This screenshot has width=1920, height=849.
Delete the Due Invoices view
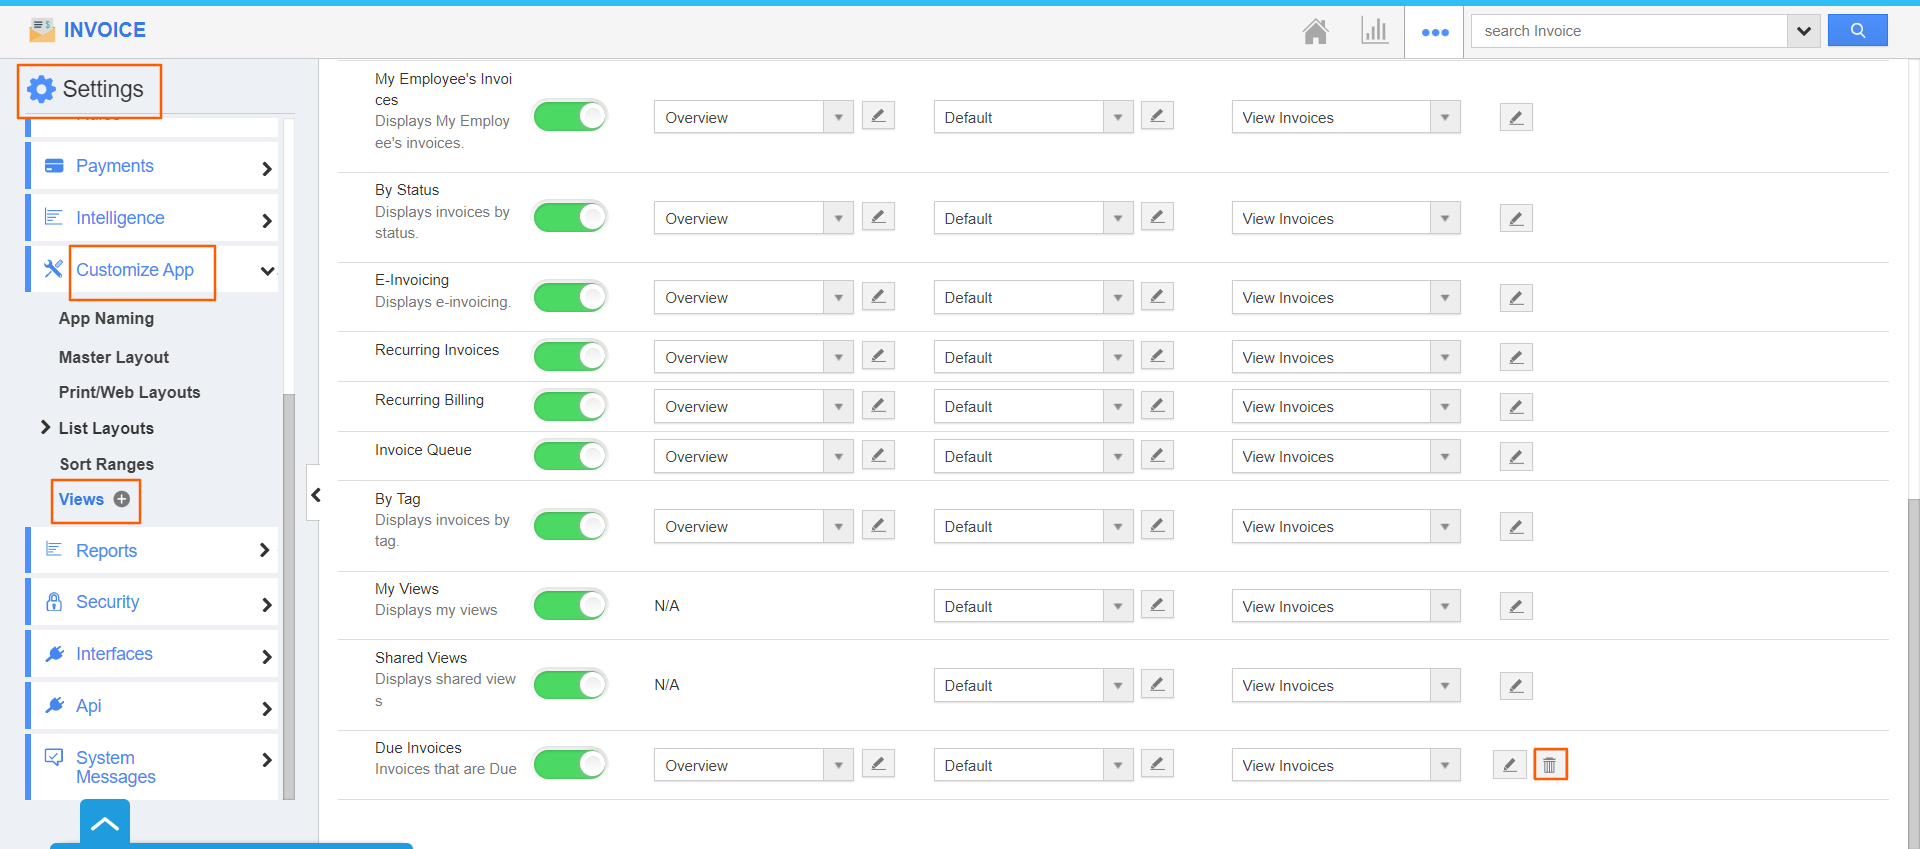(1550, 765)
